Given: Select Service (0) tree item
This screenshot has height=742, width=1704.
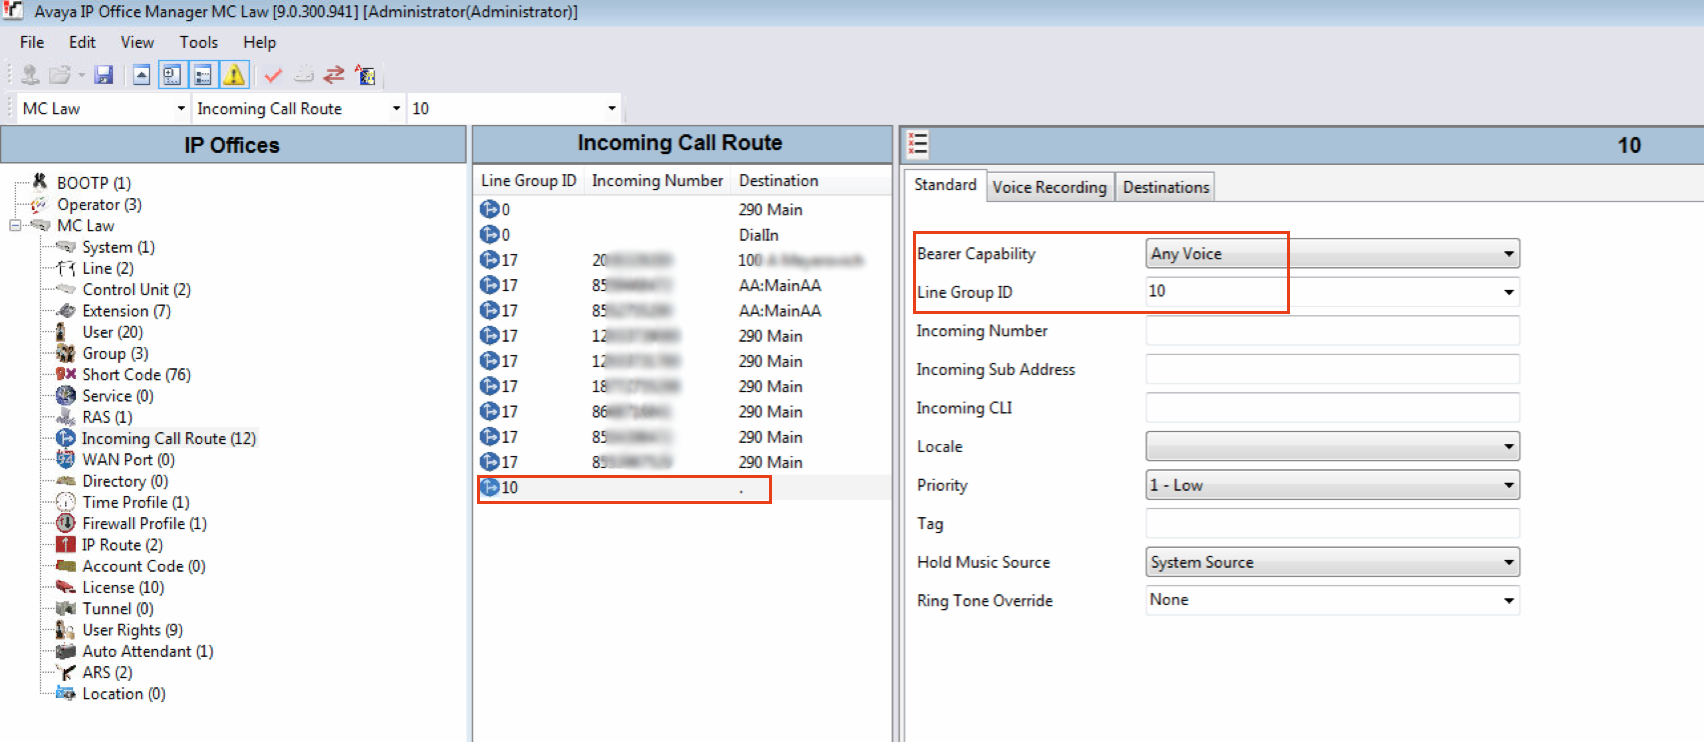Looking at the screenshot, I should click(x=117, y=396).
